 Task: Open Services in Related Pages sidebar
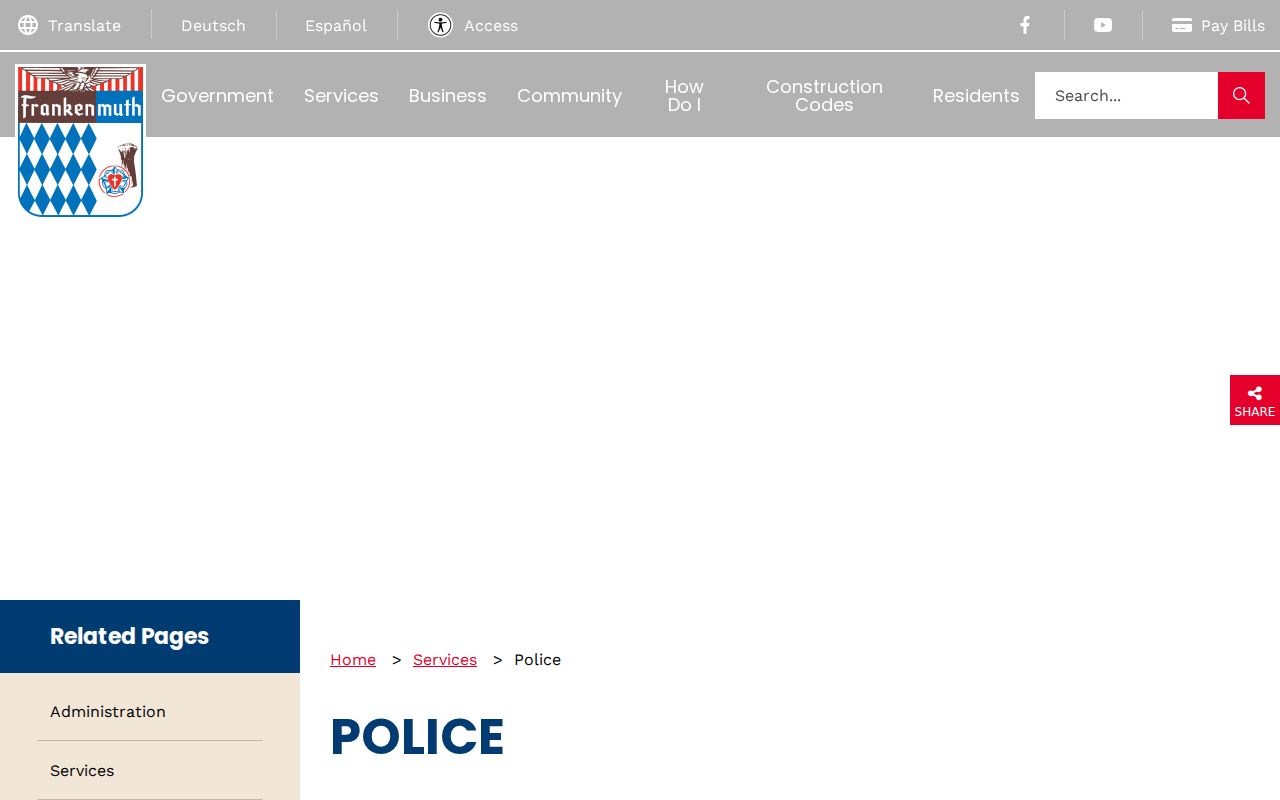tap(82, 770)
